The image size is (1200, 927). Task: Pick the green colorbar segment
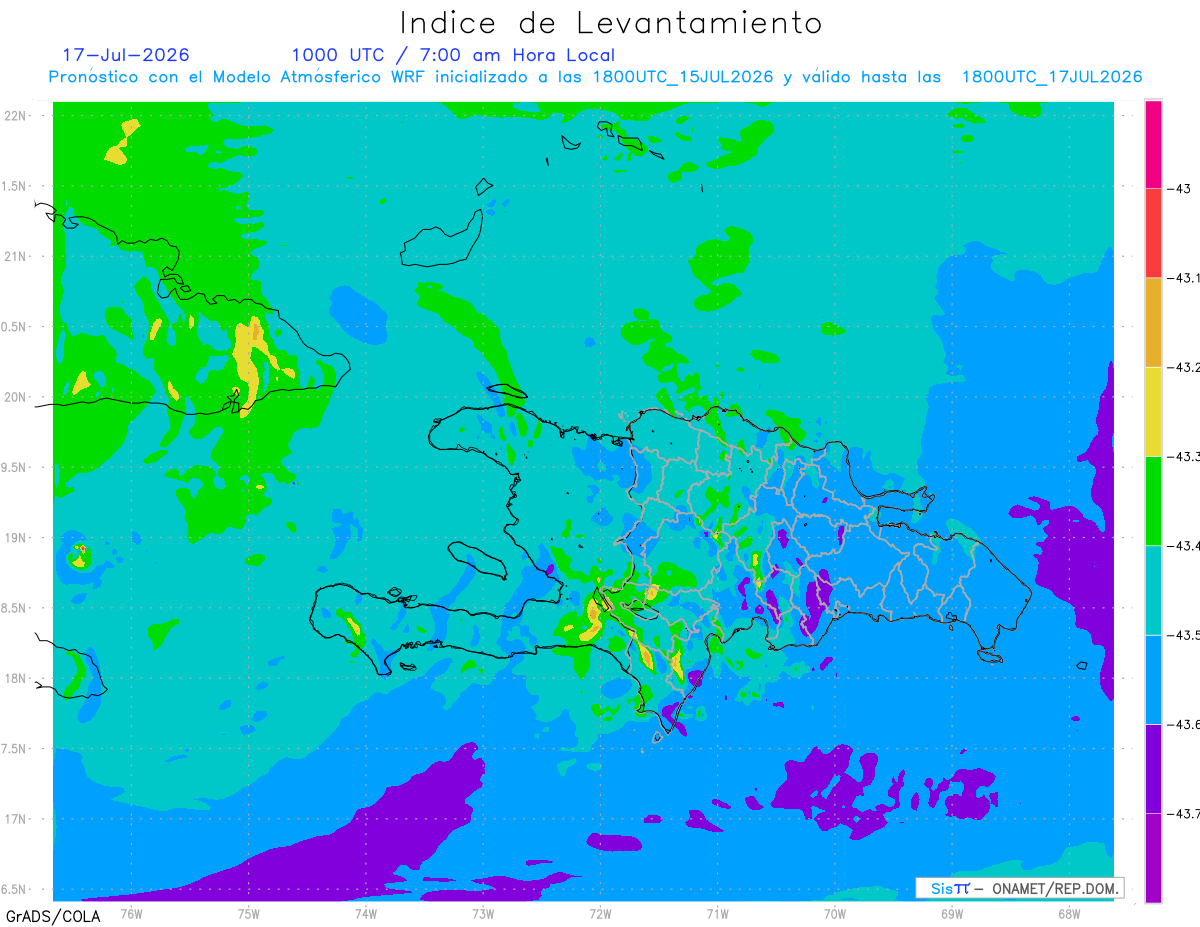pos(1153,501)
